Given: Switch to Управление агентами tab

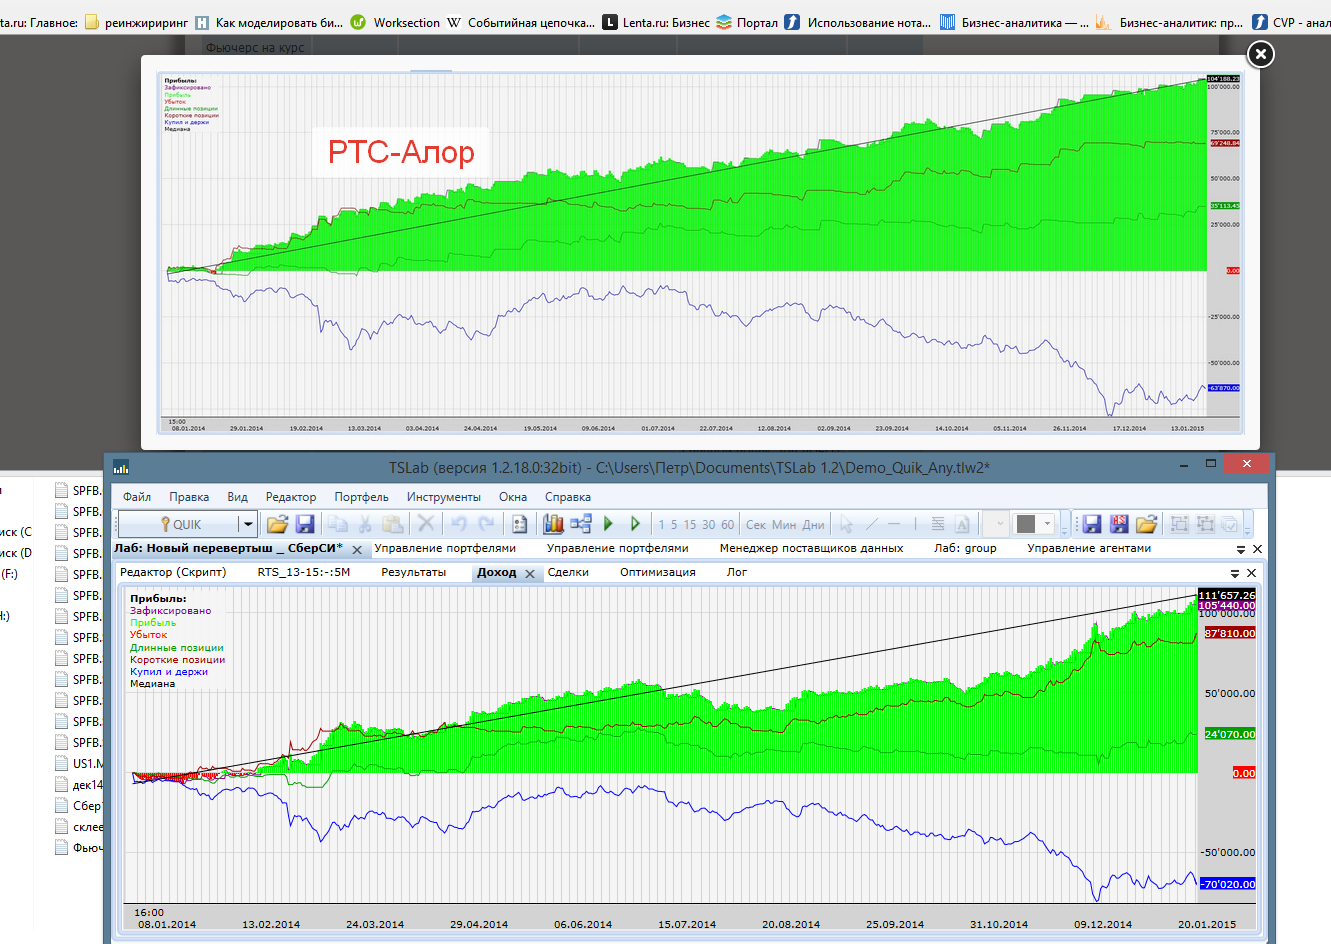Looking at the screenshot, I should (1089, 548).
